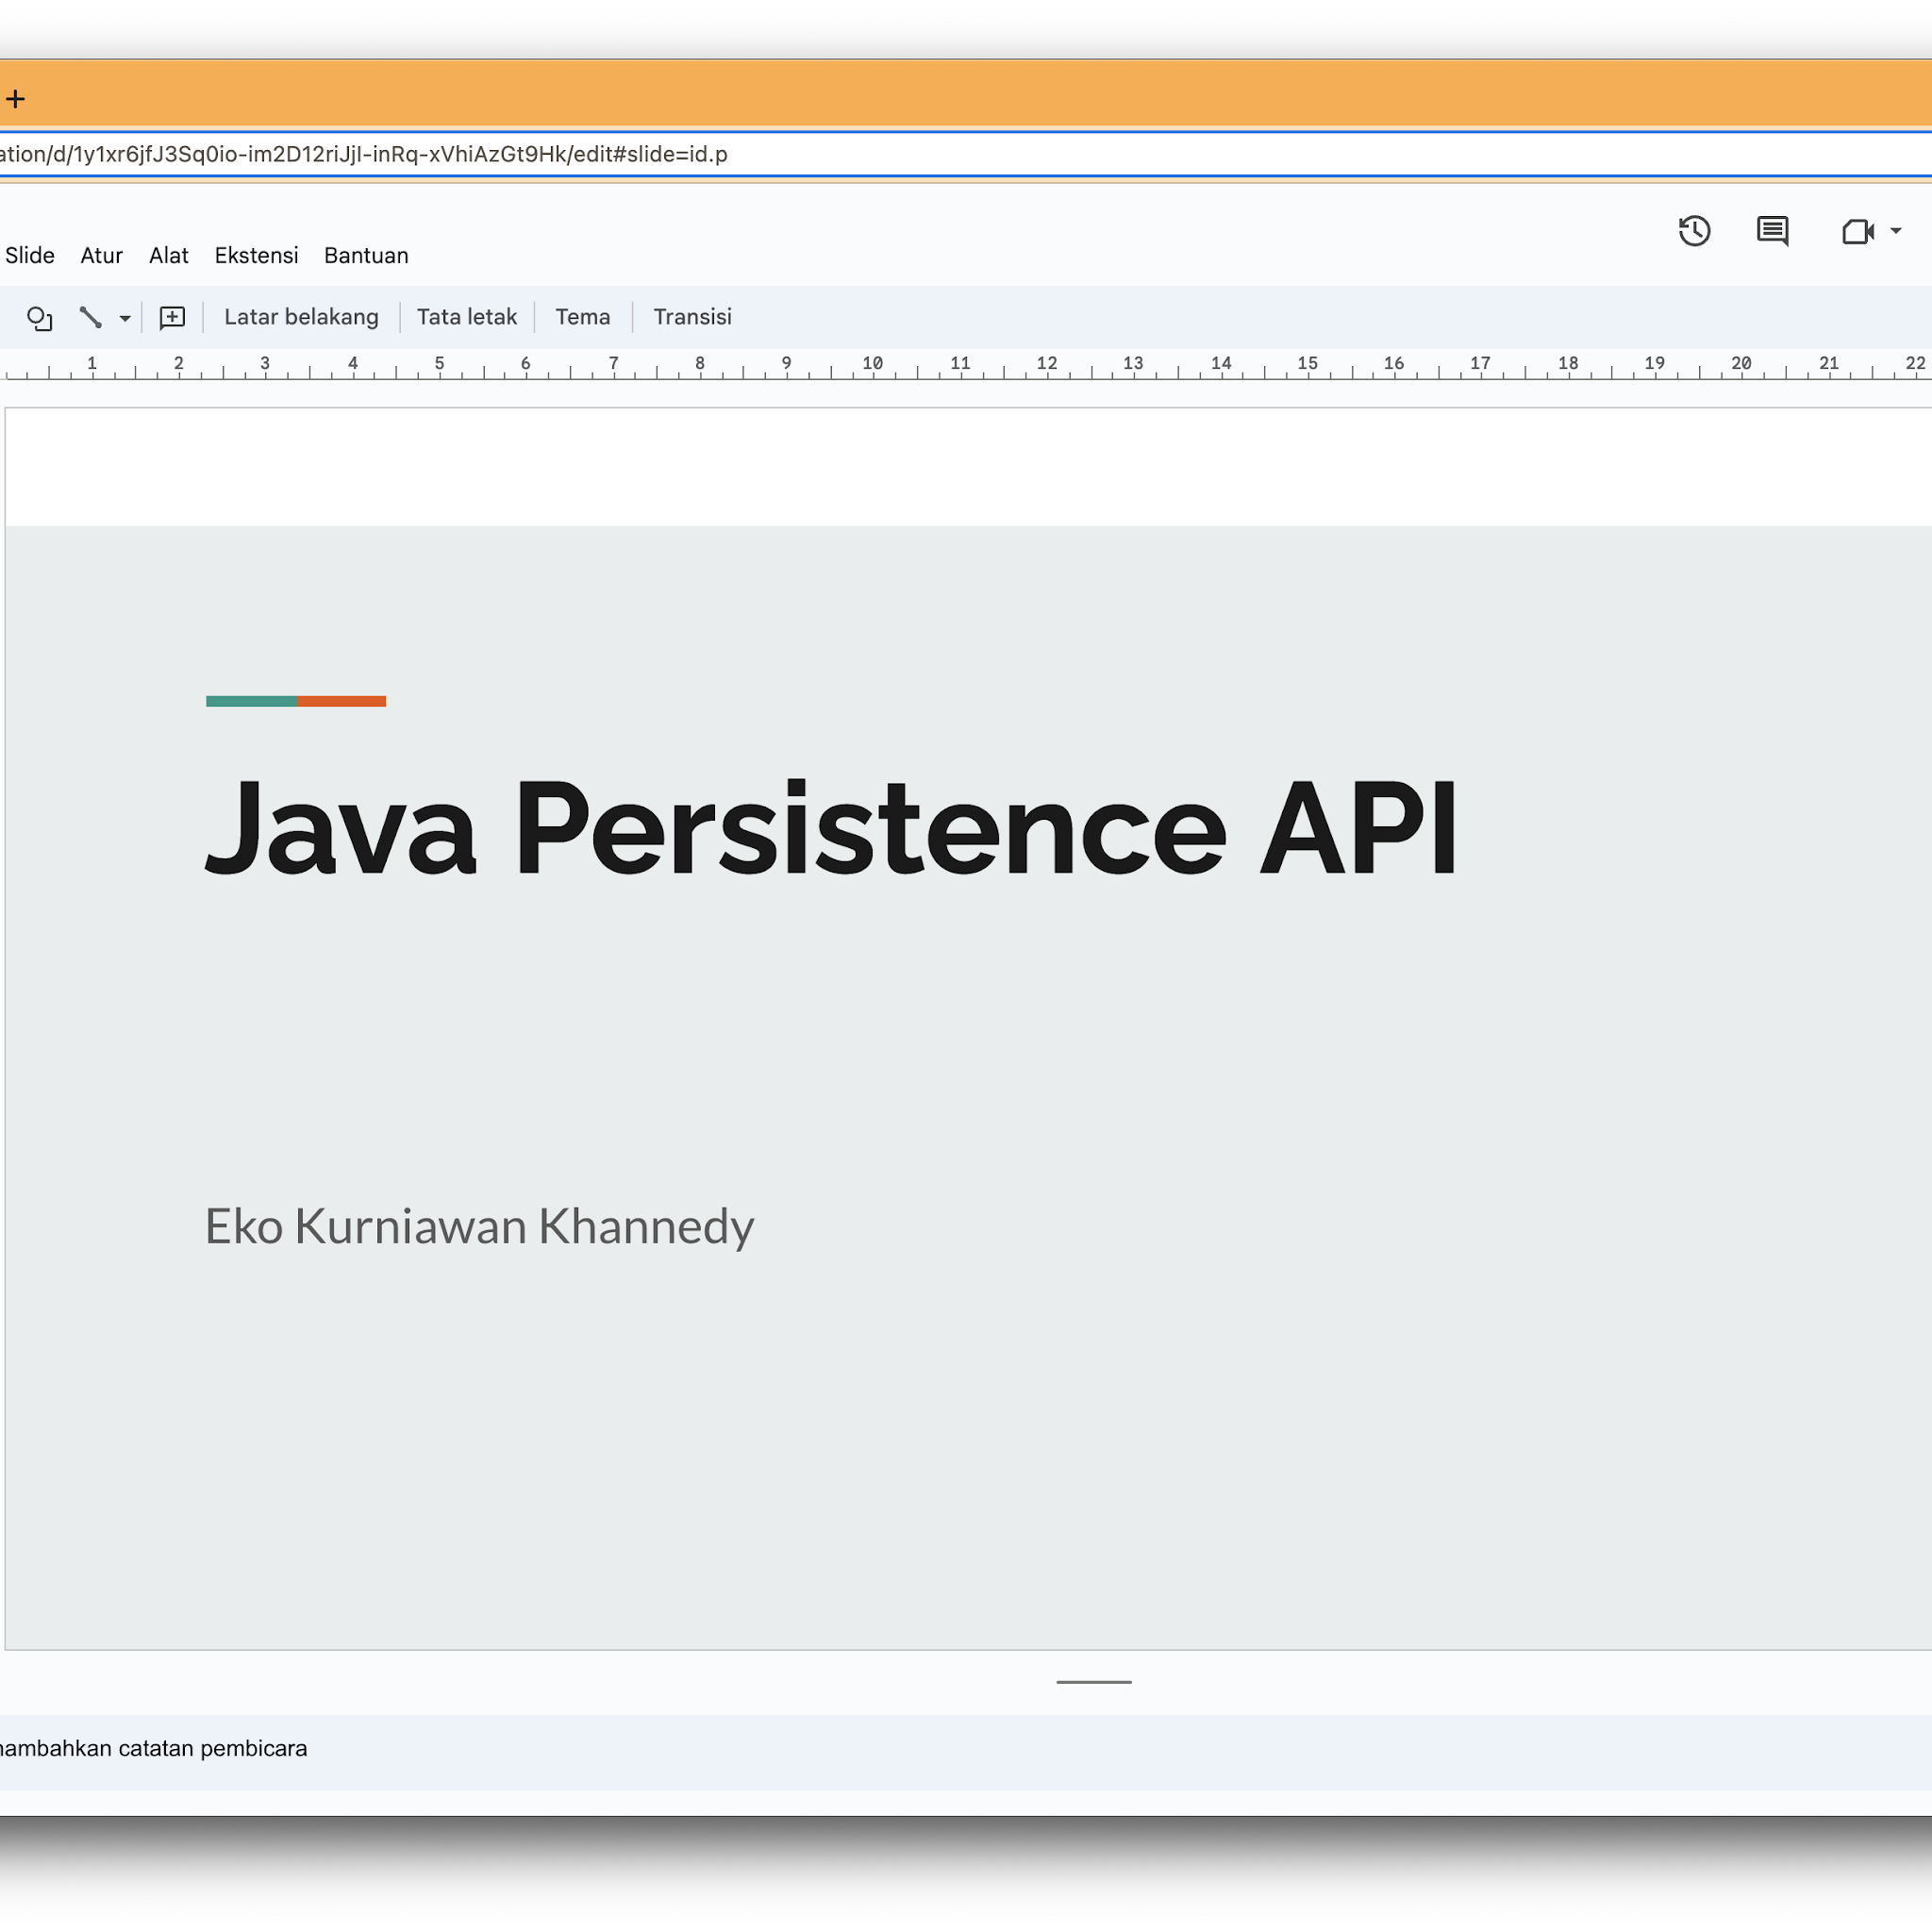
Task: Open the Transisi panel
Action: 692,317
